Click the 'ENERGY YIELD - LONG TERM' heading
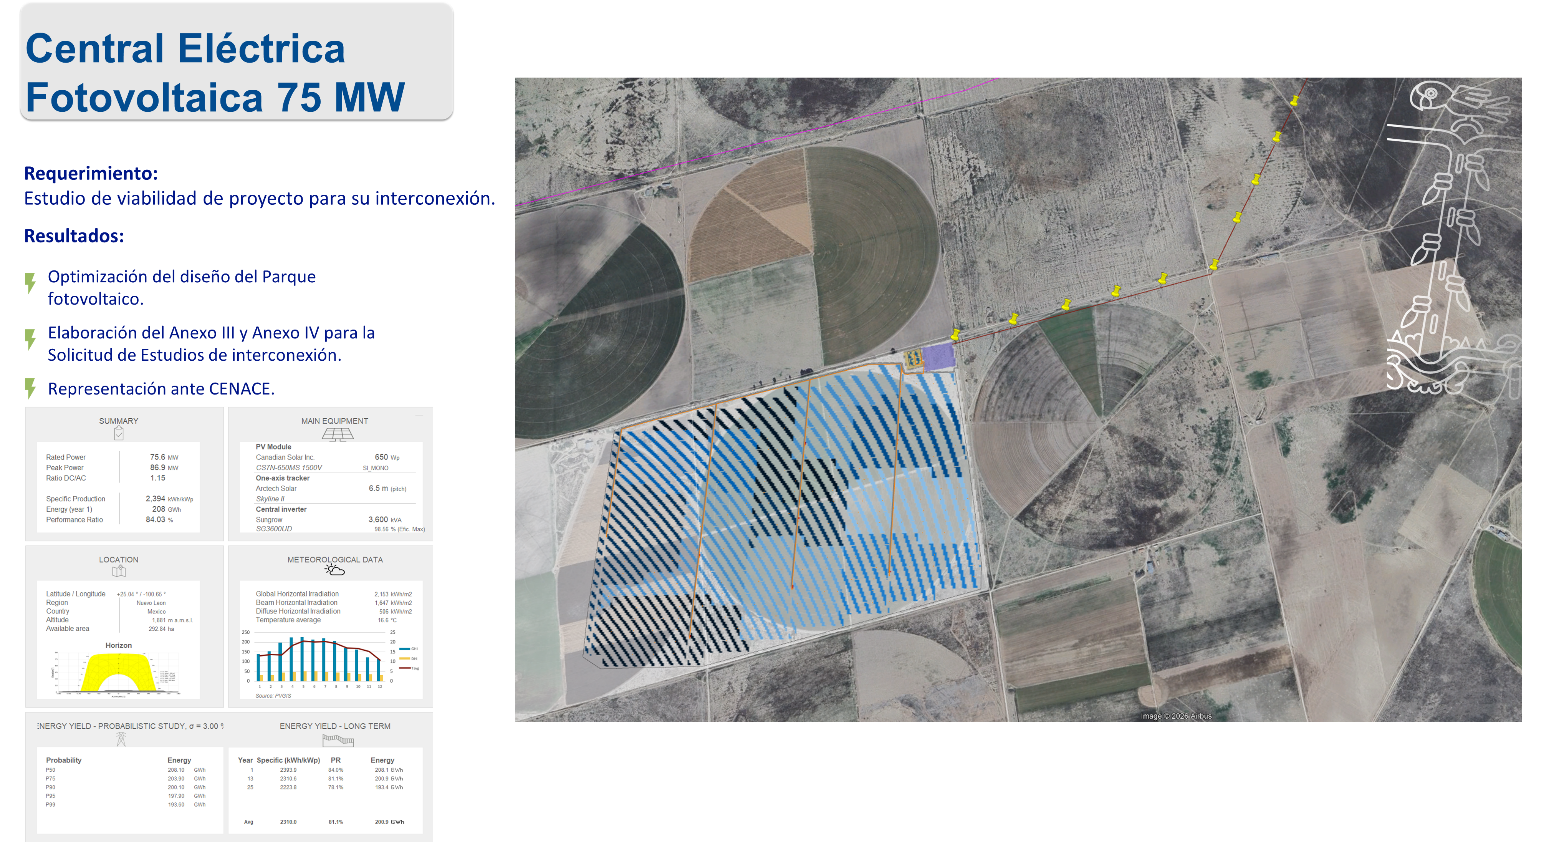This screenshot has width=1559, height=842. click(335, 726)
